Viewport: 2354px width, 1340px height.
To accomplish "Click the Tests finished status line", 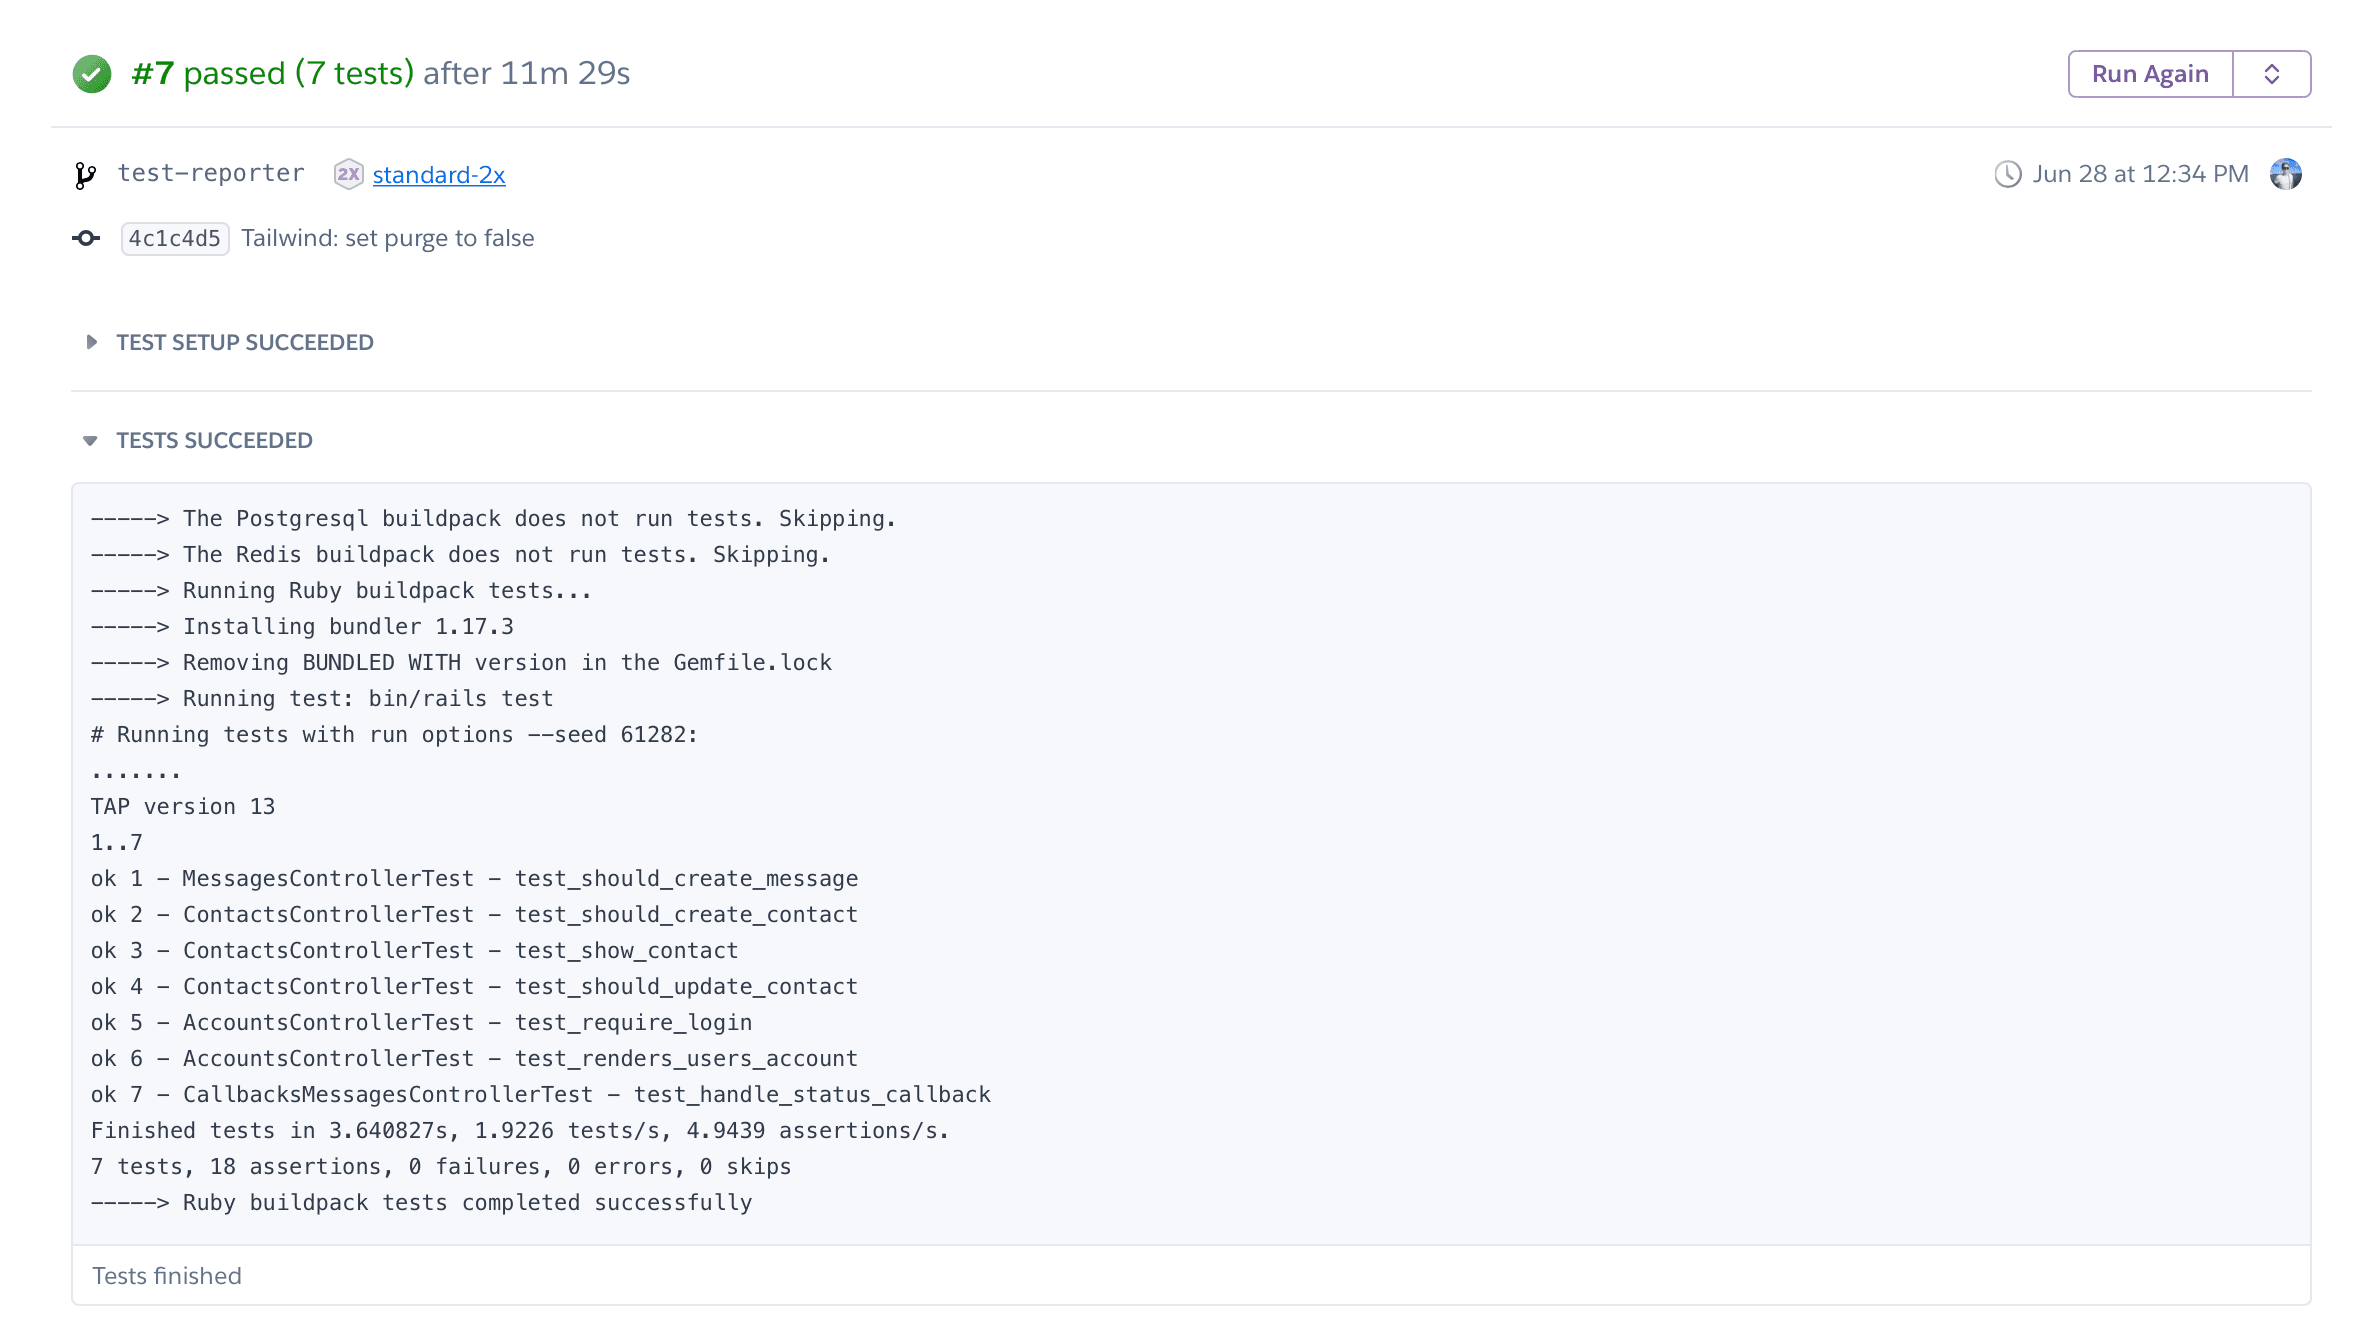I will 167,1275.
